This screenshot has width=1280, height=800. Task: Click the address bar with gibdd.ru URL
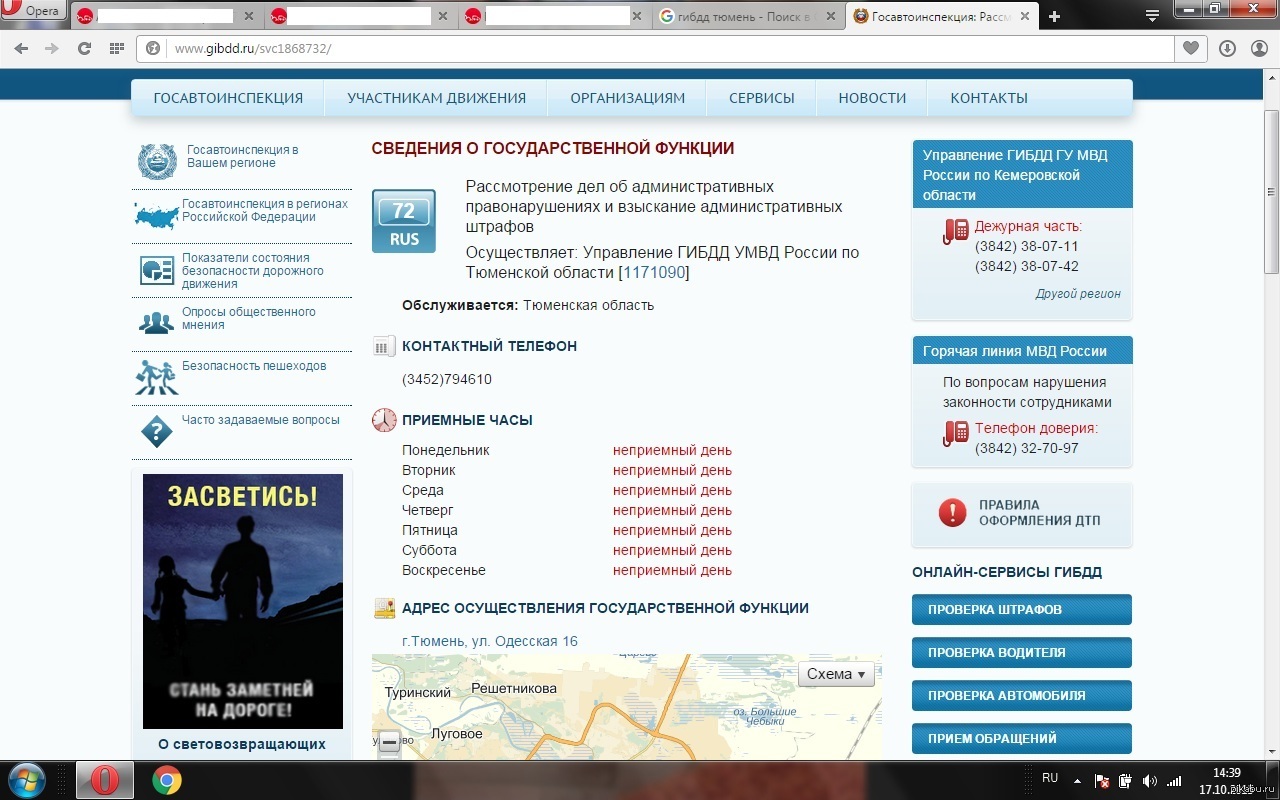tap(655, 48)
